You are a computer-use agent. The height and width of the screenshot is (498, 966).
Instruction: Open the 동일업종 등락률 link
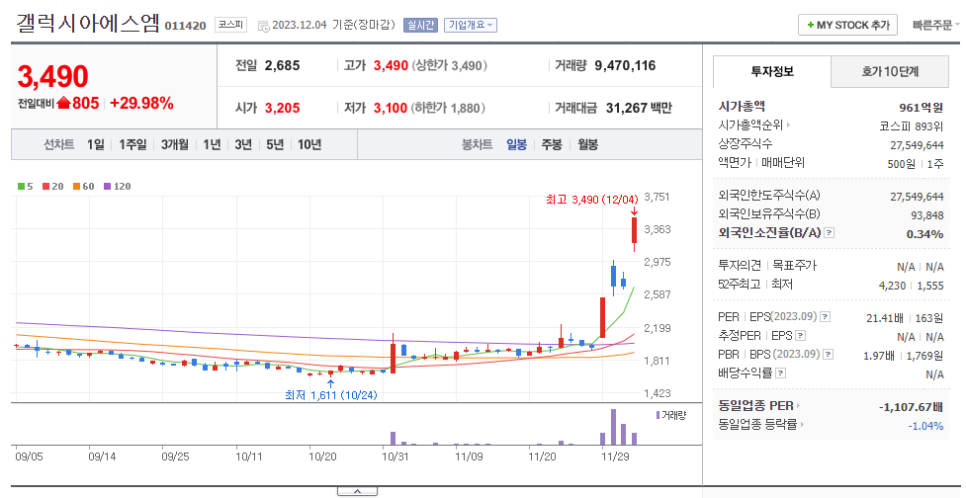point(761,424)
